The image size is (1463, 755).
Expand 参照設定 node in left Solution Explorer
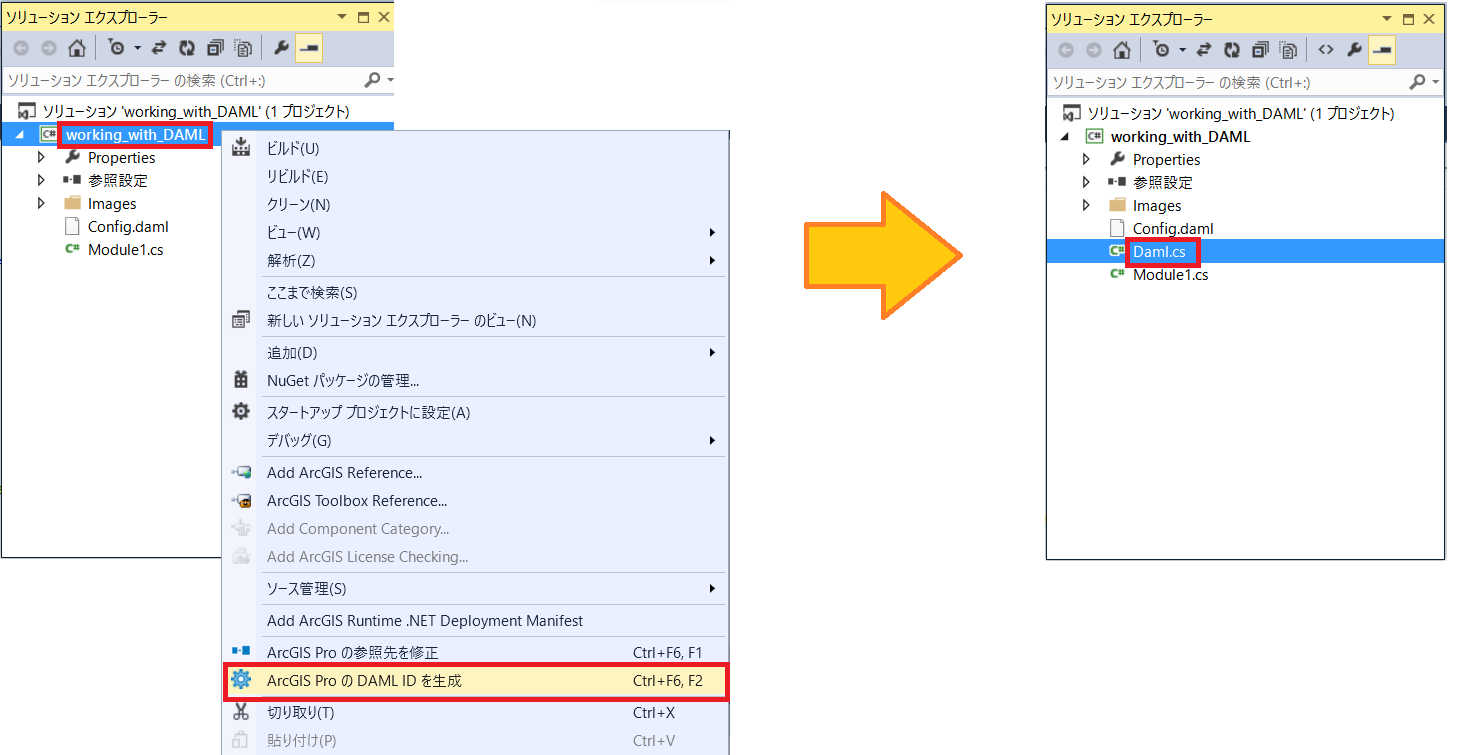(41, 180)
